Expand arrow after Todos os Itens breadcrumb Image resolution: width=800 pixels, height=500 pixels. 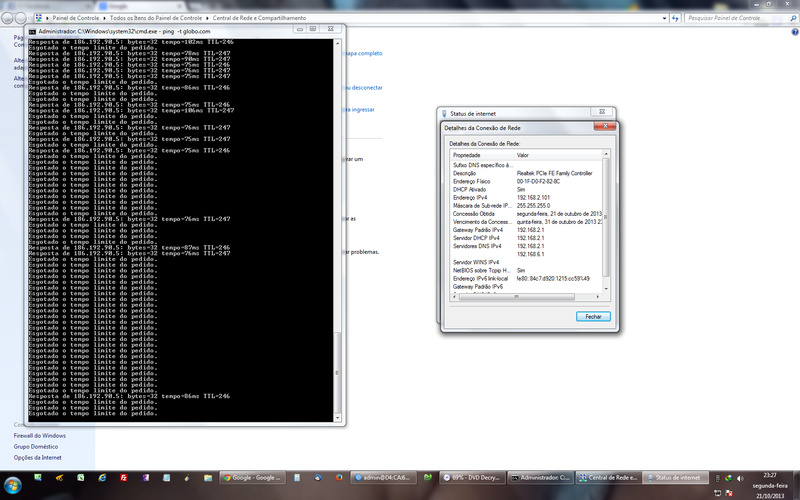tap(207, 18)
